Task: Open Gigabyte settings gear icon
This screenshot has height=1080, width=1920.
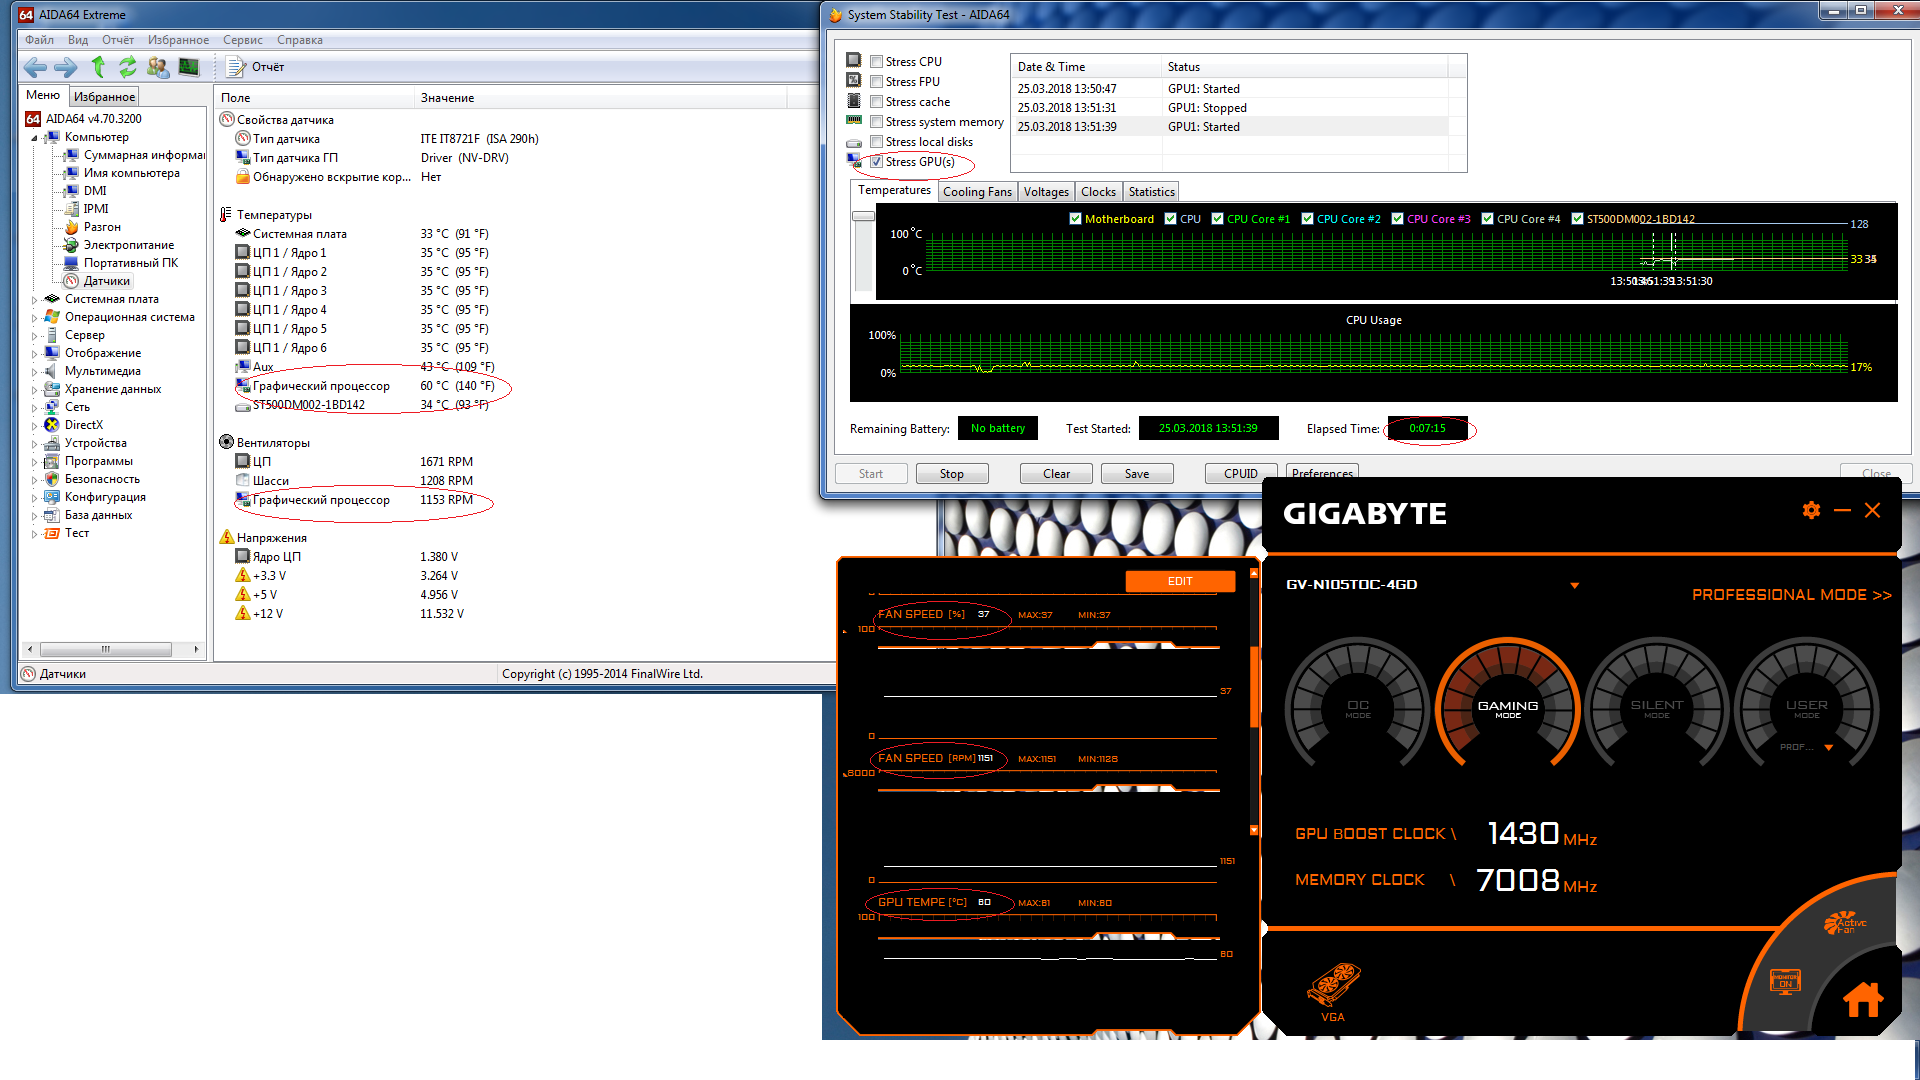Action: pyautogui.click(x=1811, y=511)
